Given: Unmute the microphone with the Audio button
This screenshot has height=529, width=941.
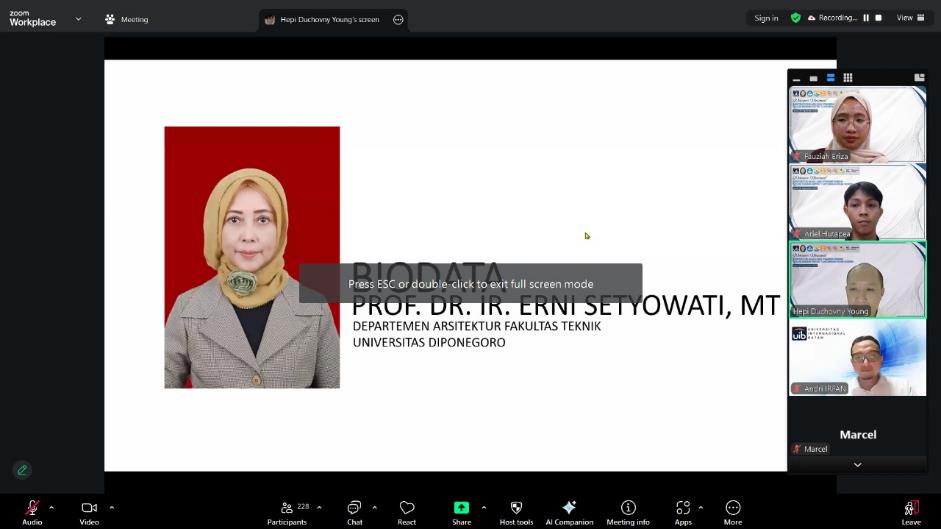Looking at the screenshot, I should (x=32, y=509).
